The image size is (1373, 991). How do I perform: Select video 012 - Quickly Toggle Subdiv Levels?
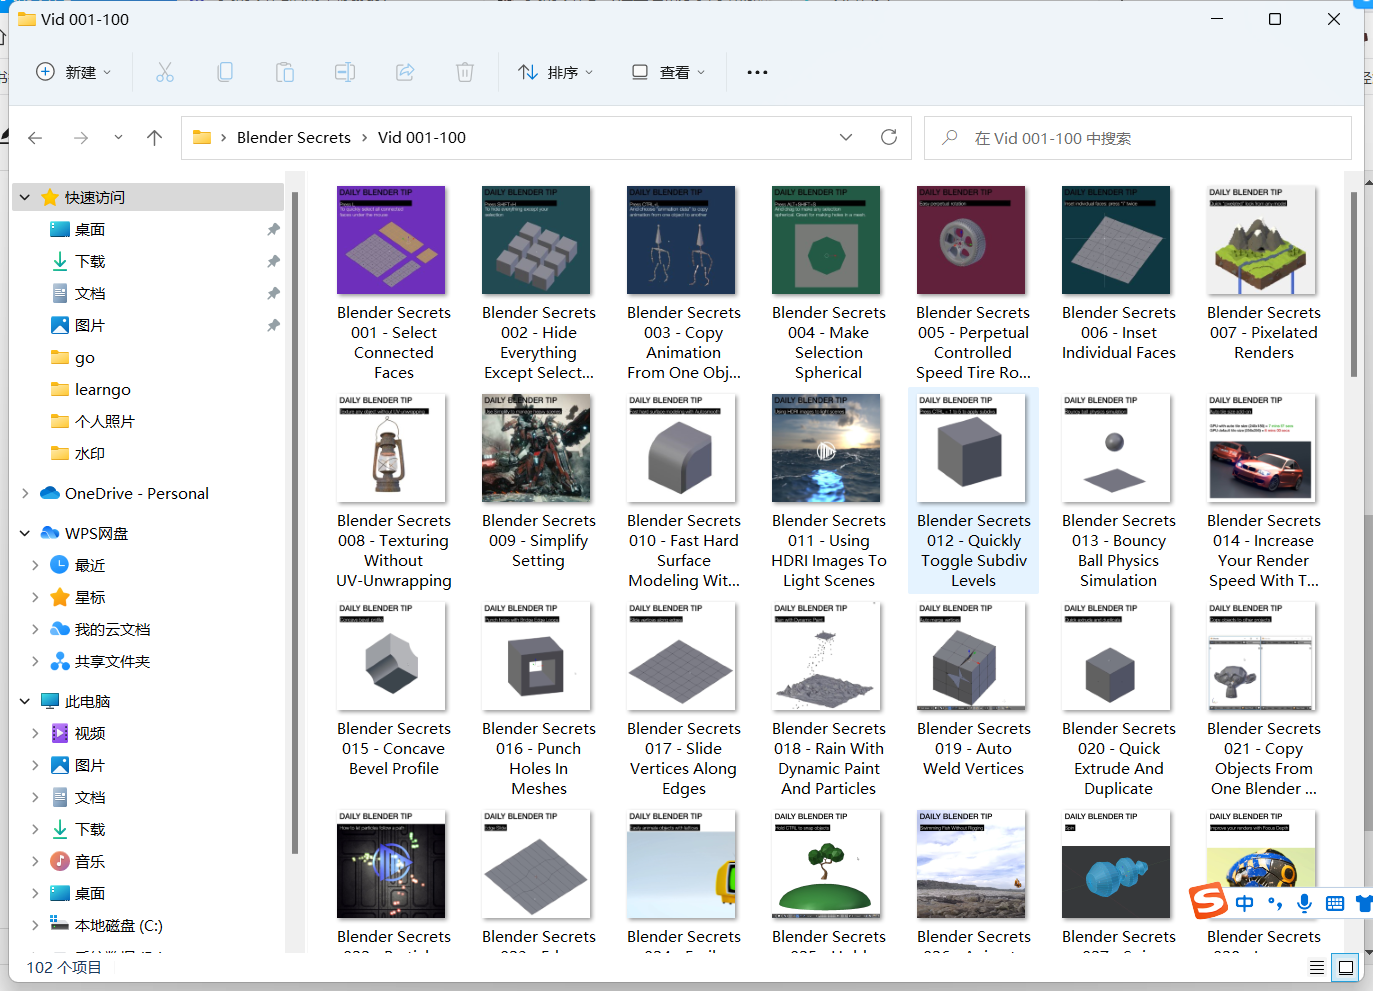[x=973, y=490]
